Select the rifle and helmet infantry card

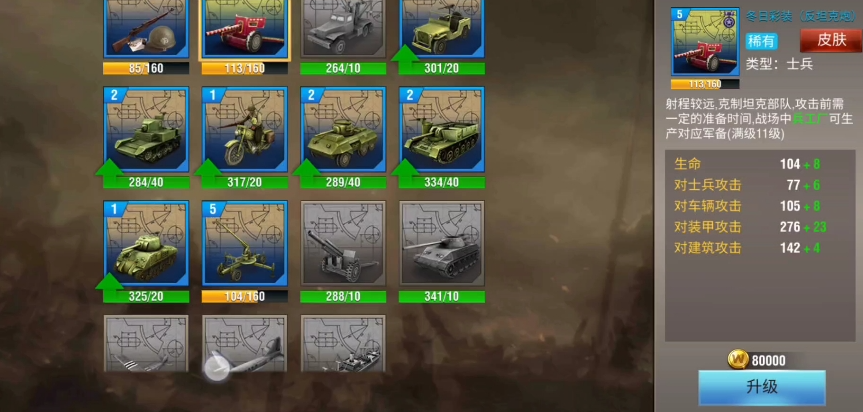click(146, 29)
